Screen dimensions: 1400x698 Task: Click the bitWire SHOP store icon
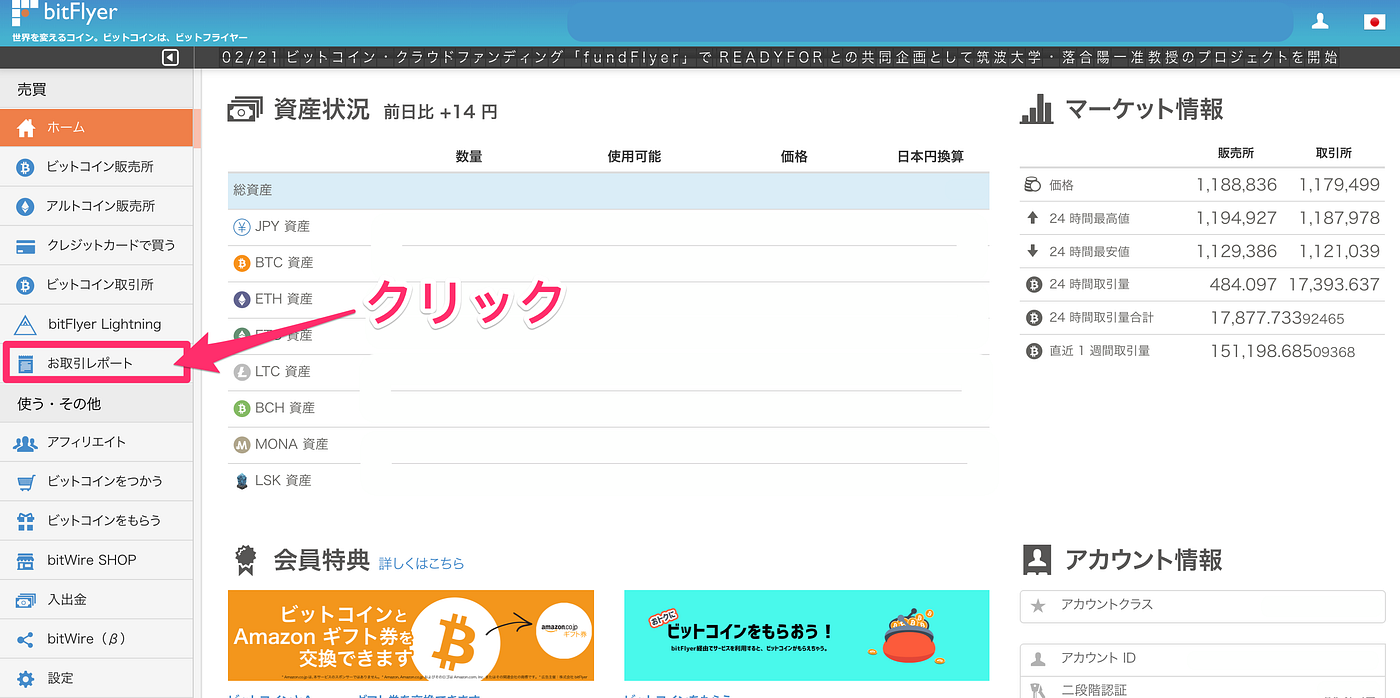coord(26,560)
